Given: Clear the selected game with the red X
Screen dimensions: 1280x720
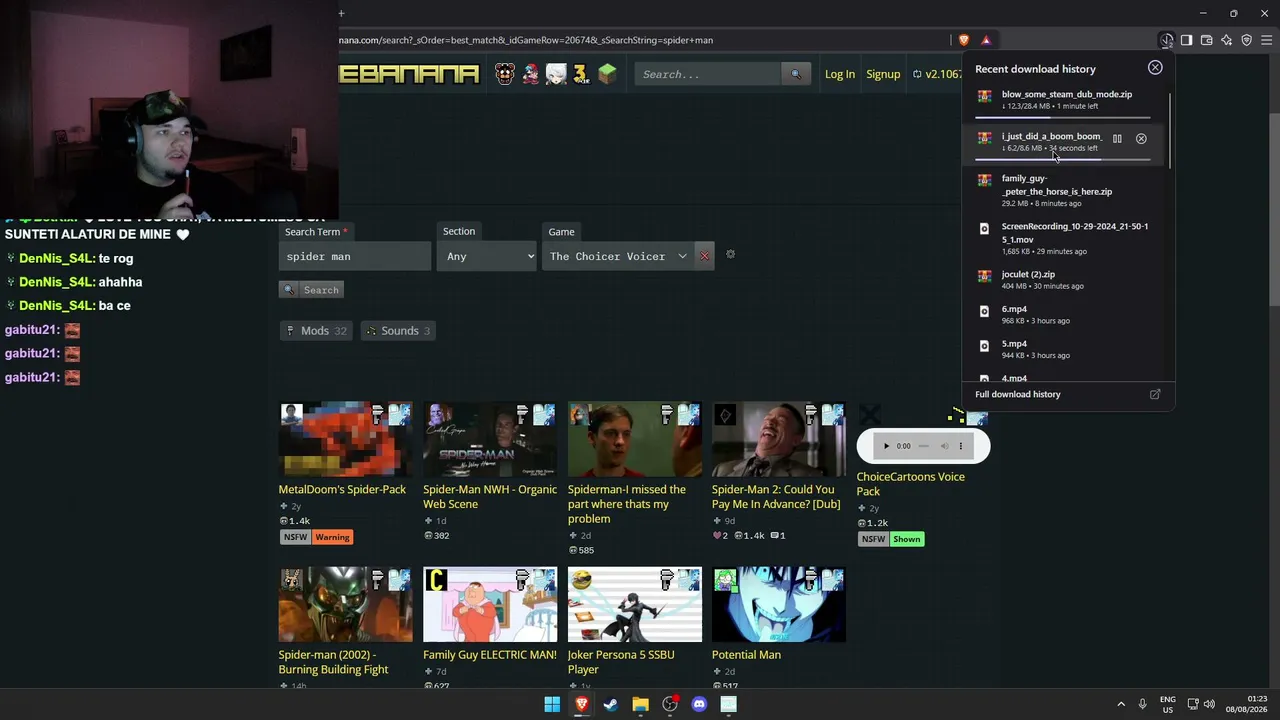Looking at the screenshot, I should click(x=704, y=256).
